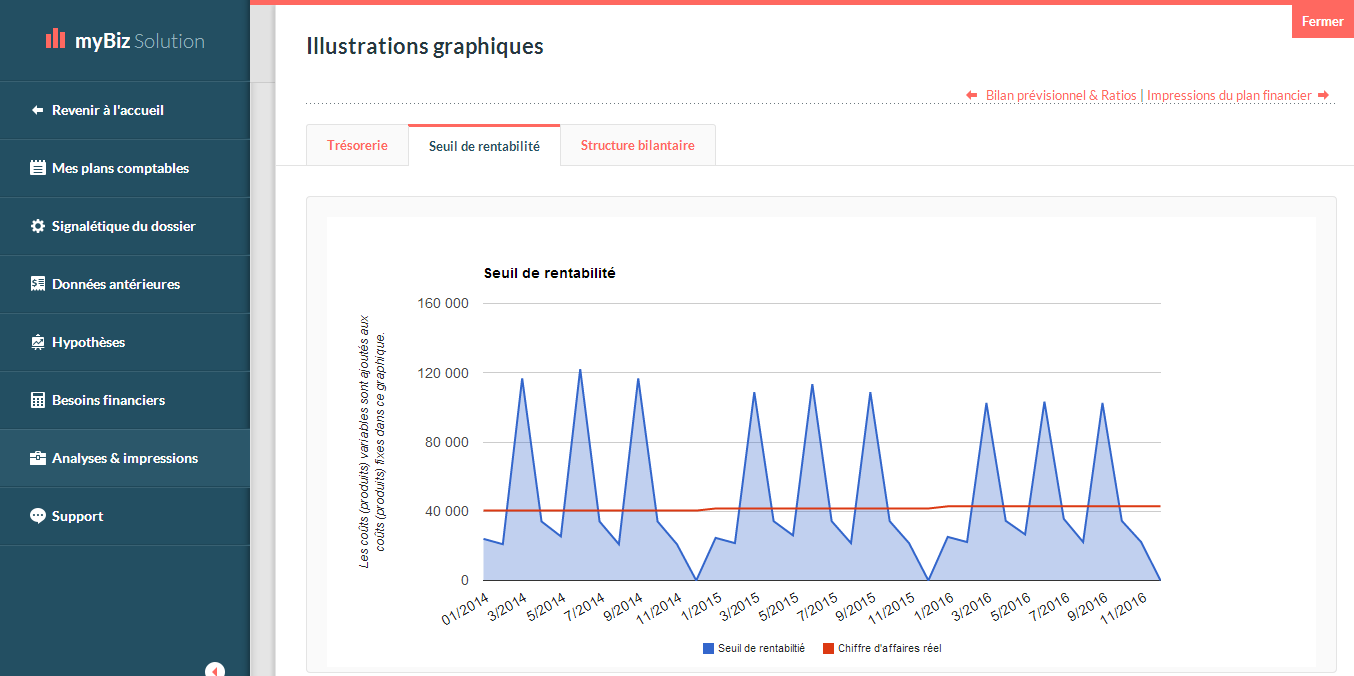1354x676 pixels.
Task: Click the 80 000 y-axis label
Action: [445, 442]
